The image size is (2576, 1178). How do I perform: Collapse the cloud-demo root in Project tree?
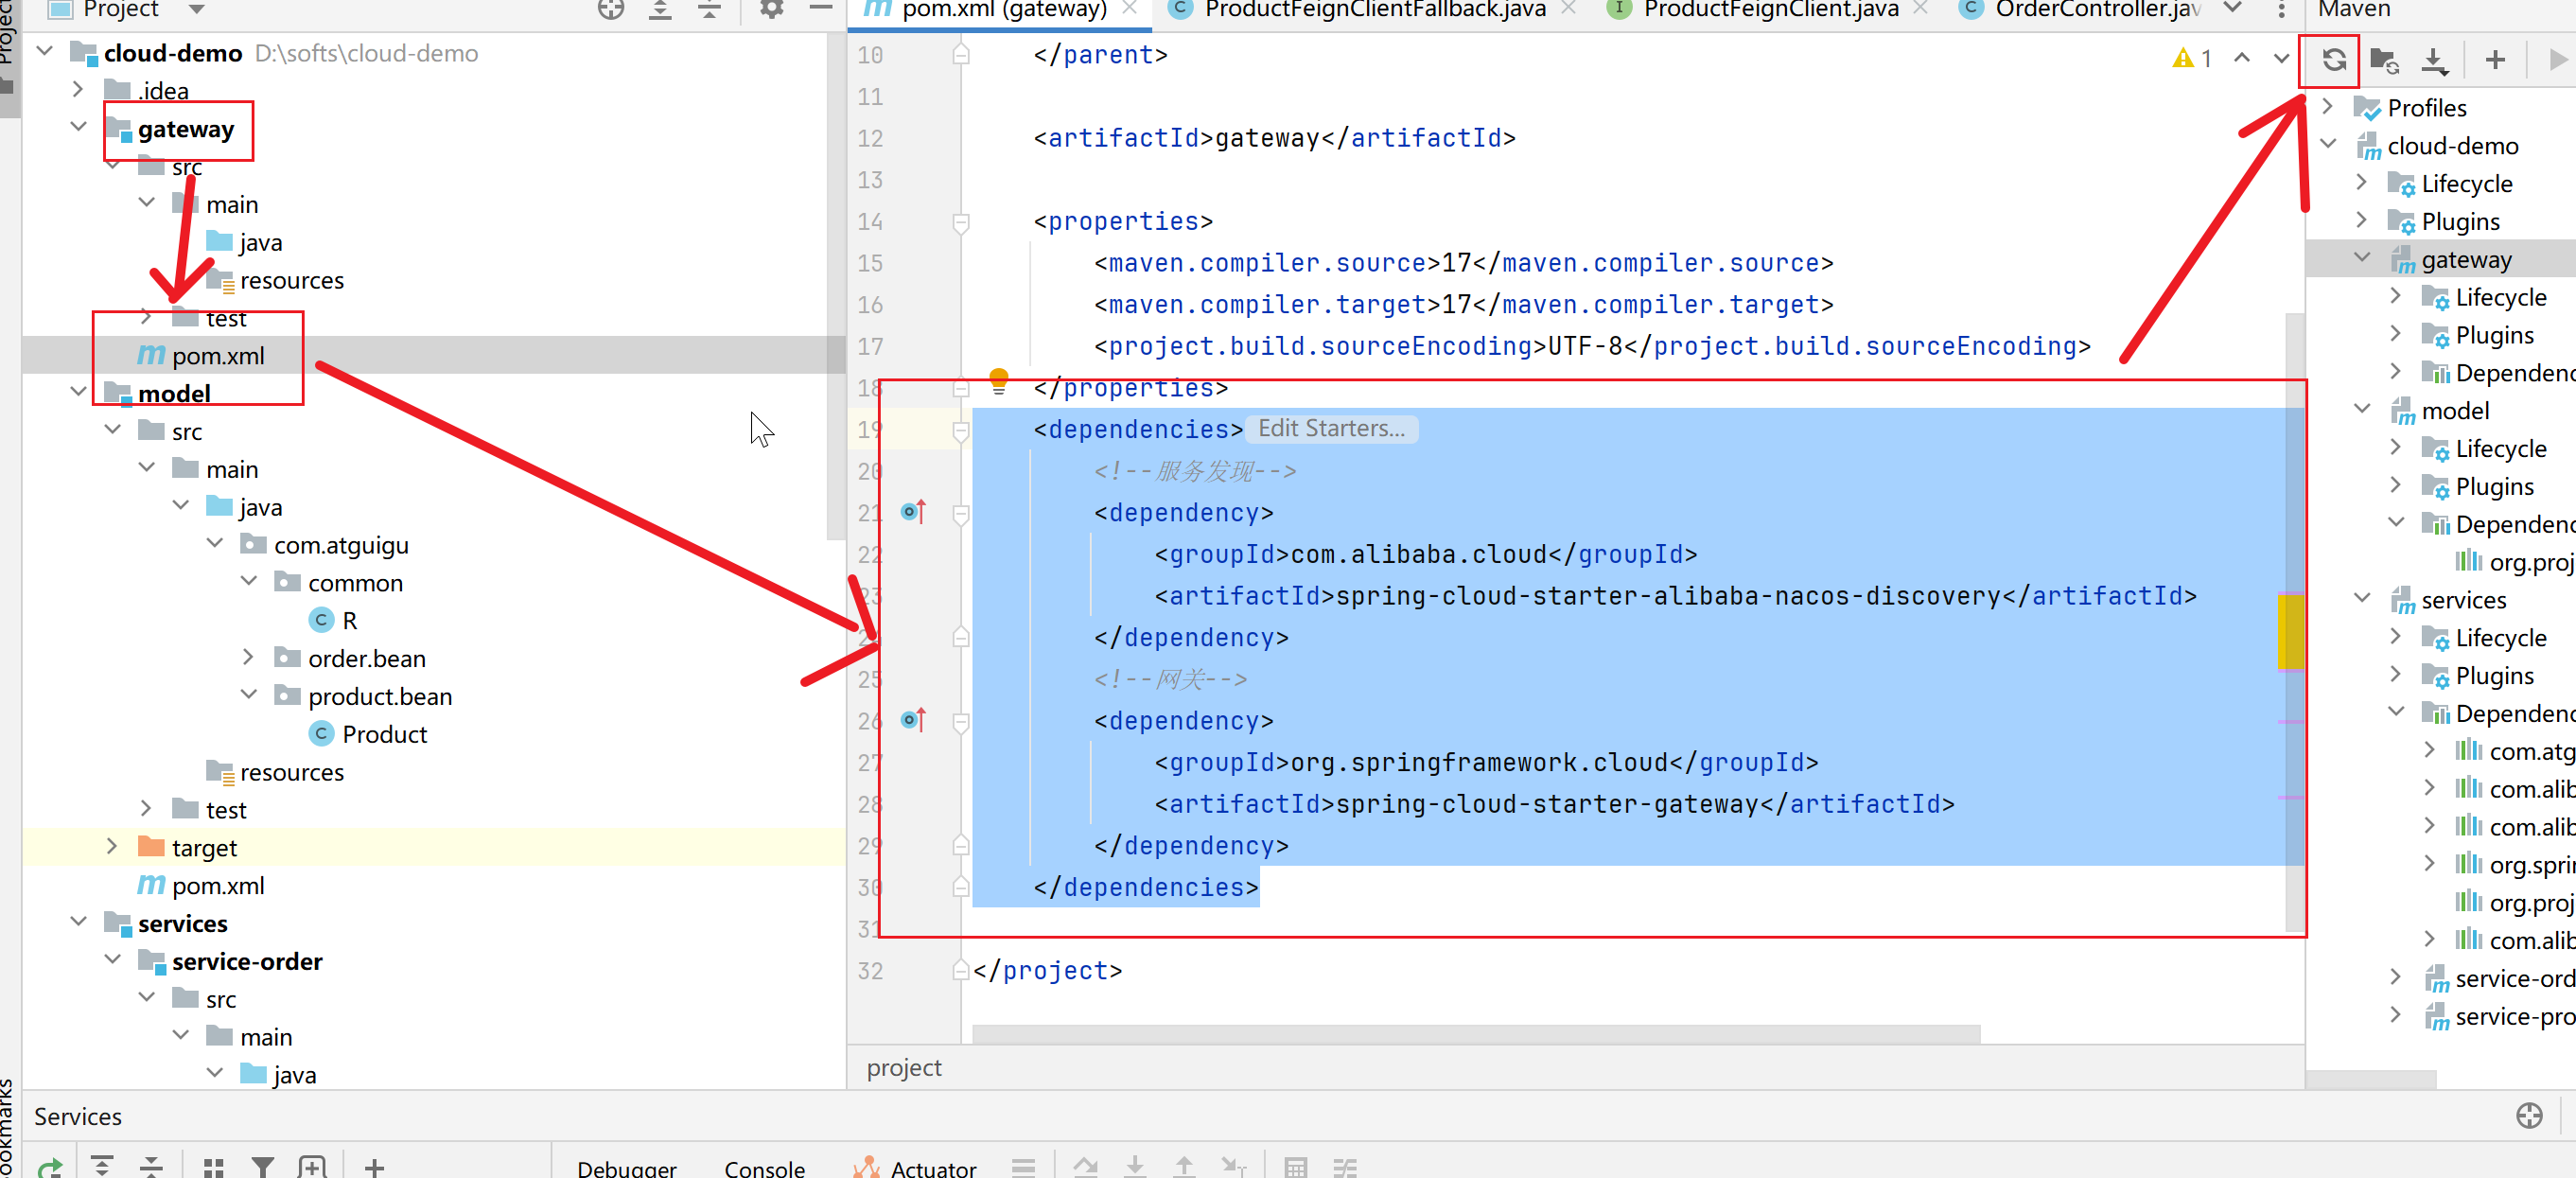coord(45,51)
